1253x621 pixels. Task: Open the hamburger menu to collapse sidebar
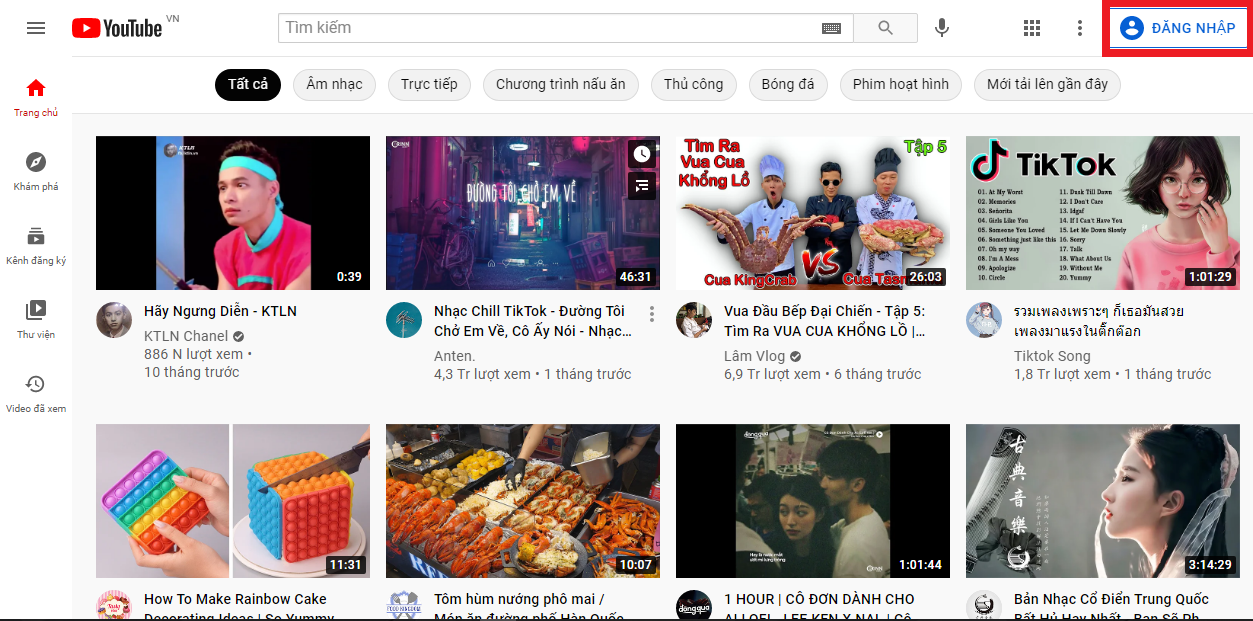click(36, 27)
